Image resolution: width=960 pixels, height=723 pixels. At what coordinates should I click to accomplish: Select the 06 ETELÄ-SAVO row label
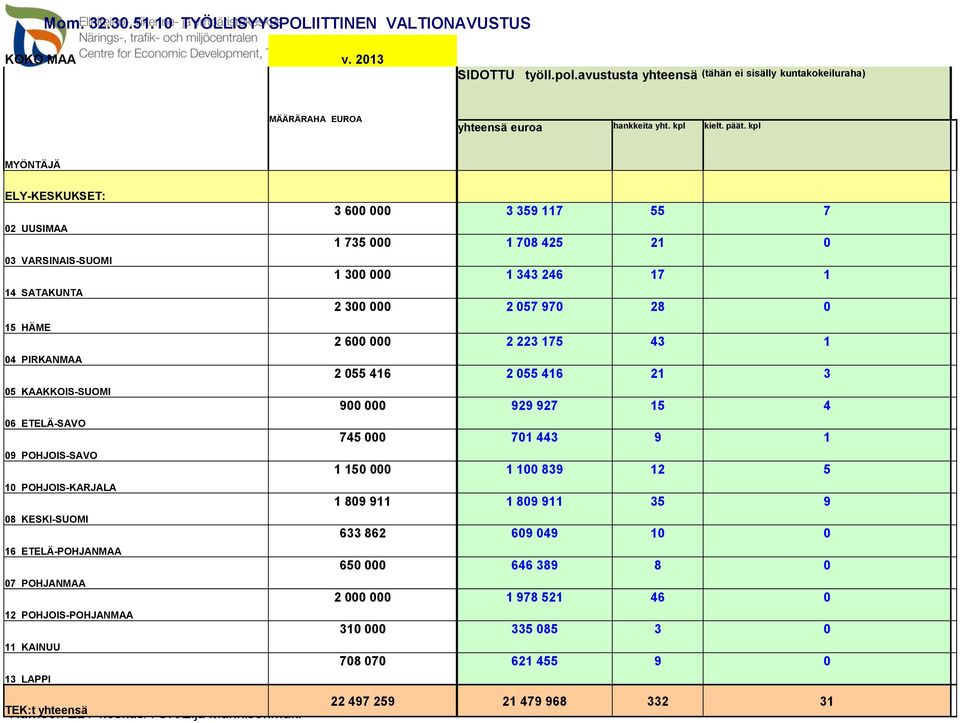[45, 423]
